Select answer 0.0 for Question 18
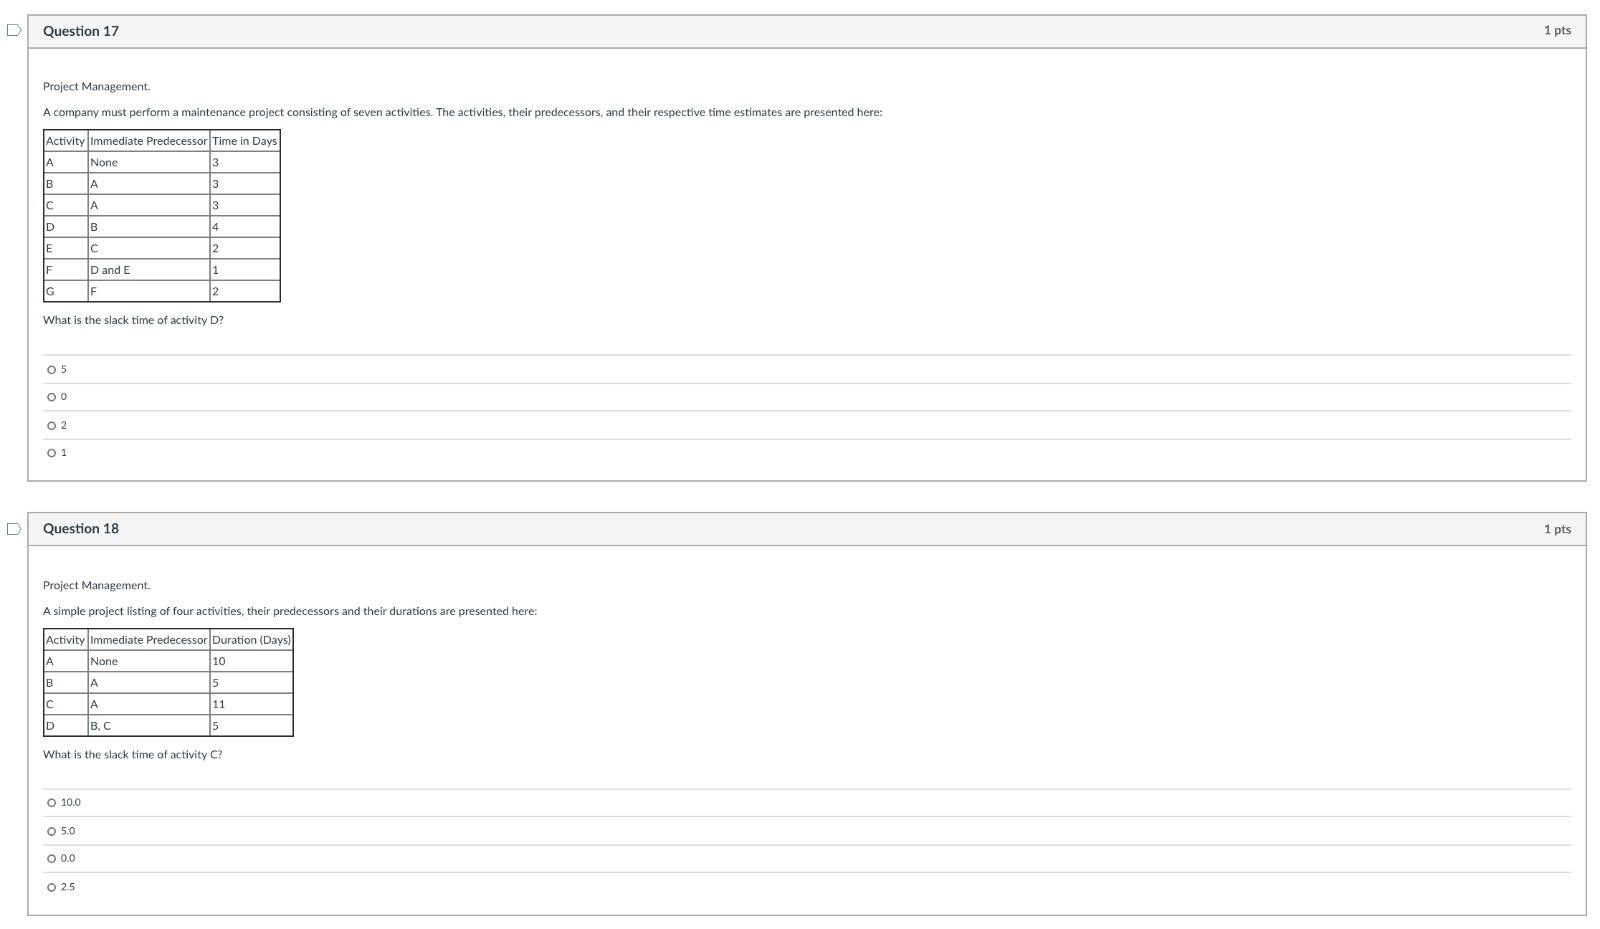The image size is (1600, 929). [x=52, y=857]
